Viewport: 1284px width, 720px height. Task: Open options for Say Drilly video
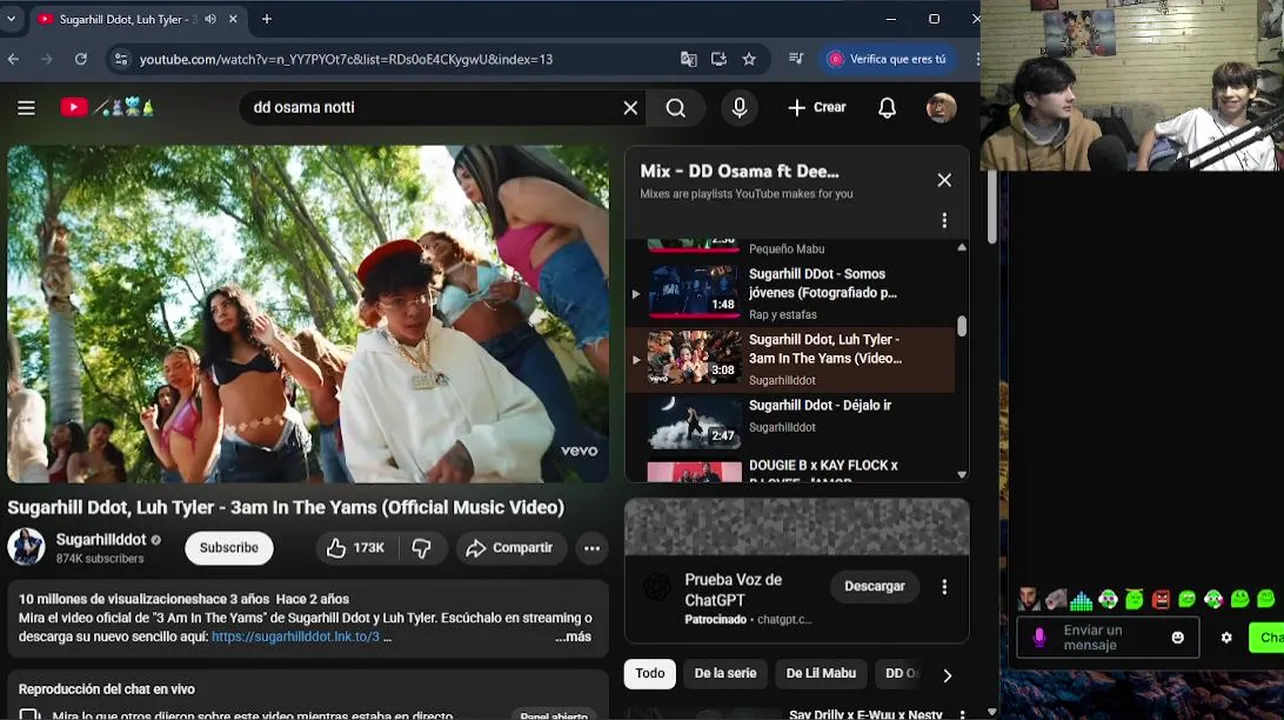tap(962, 715)
